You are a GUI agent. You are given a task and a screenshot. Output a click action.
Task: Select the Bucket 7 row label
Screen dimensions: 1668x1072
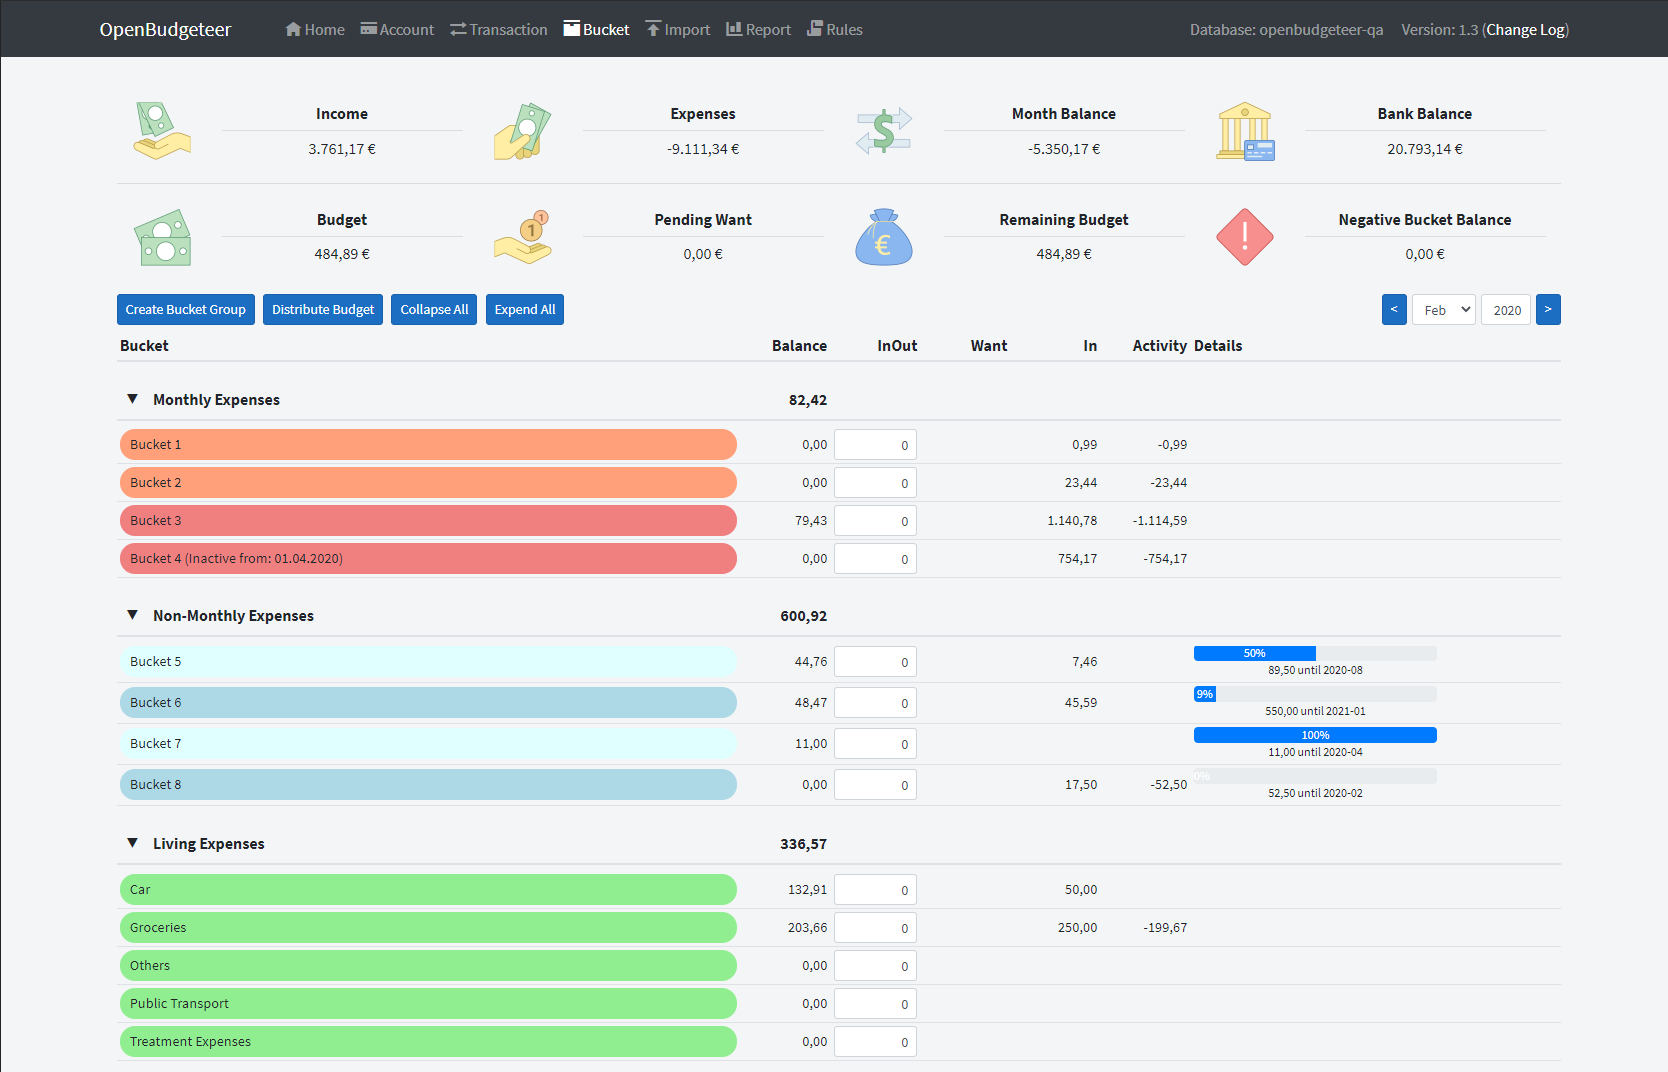pos(428,744)
